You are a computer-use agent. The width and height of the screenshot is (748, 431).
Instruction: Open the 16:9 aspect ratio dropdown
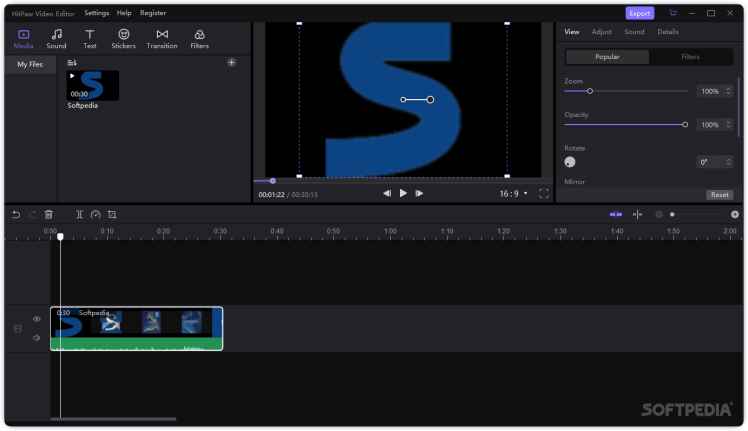point(513,194)
